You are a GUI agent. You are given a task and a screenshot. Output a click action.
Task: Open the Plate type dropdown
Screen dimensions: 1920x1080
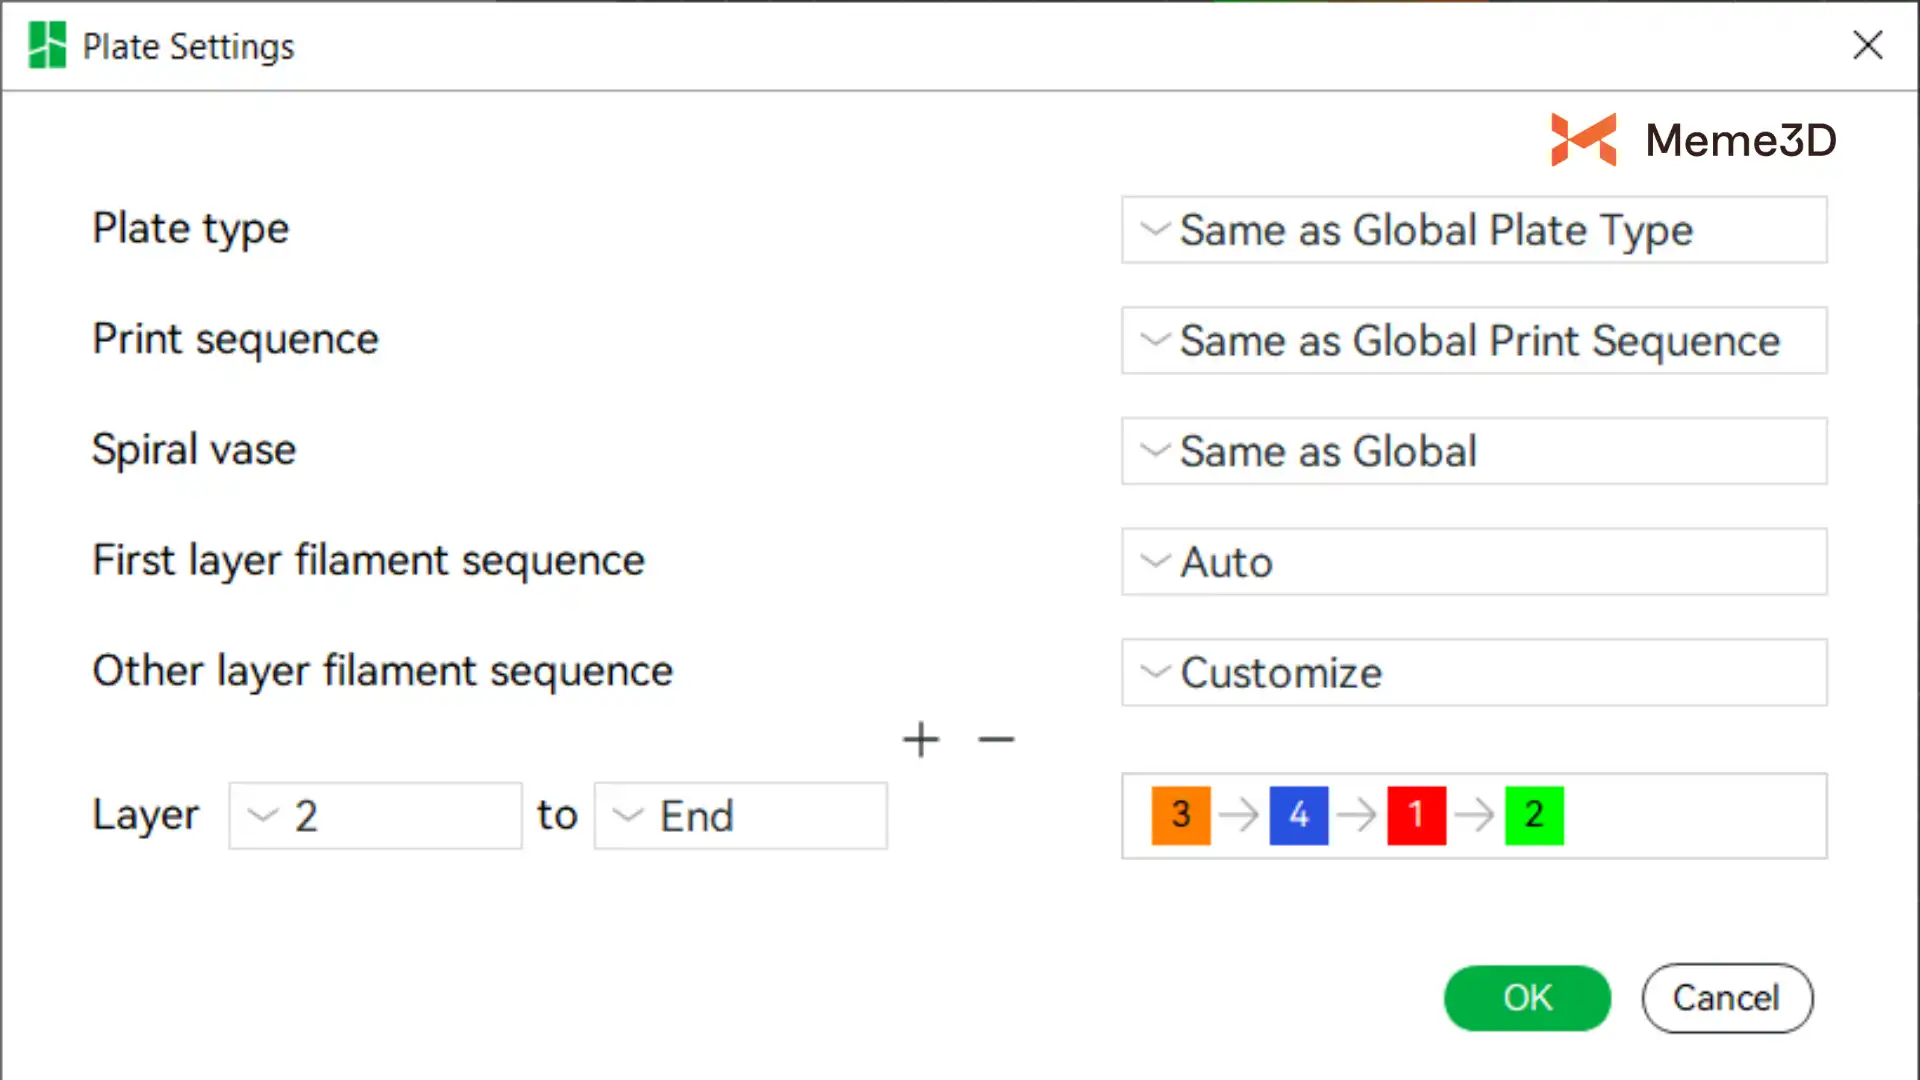tap(1474, 230)
